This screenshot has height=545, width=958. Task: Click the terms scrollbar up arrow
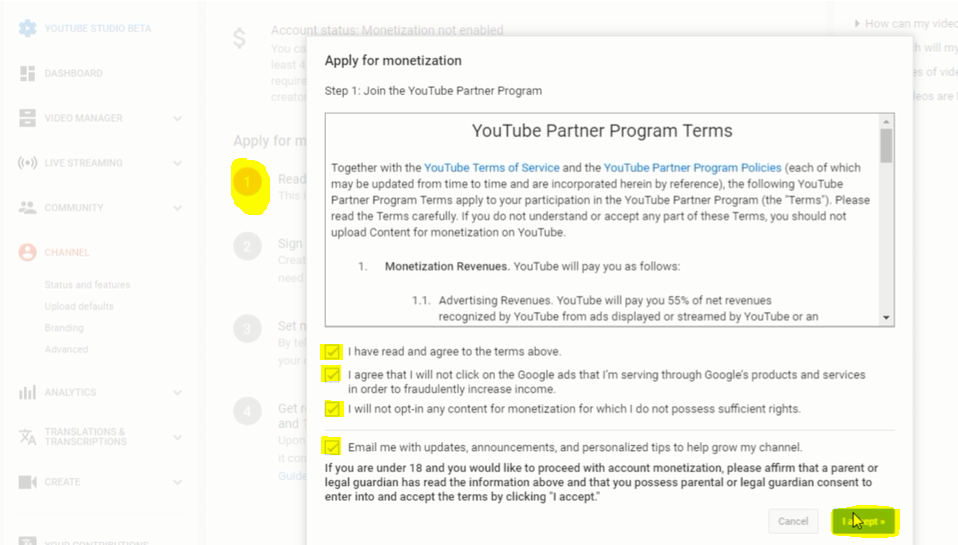[x=886, y=121]
